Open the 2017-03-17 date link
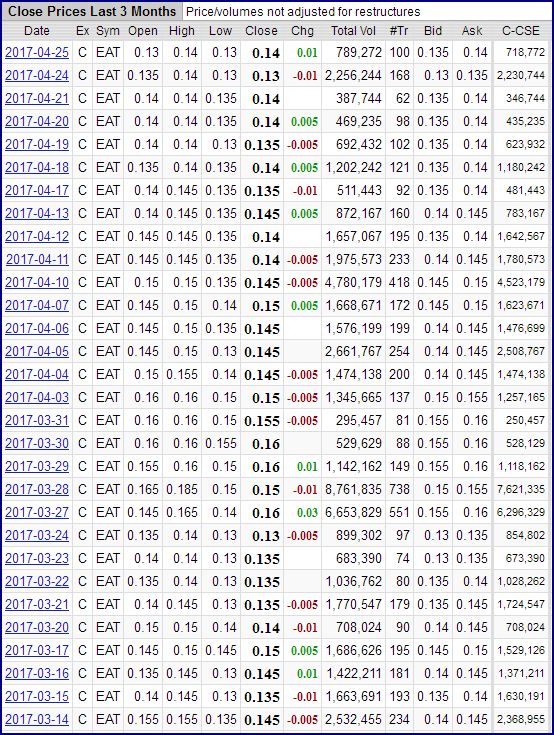 pyautogui.click(x=37, y=650)
